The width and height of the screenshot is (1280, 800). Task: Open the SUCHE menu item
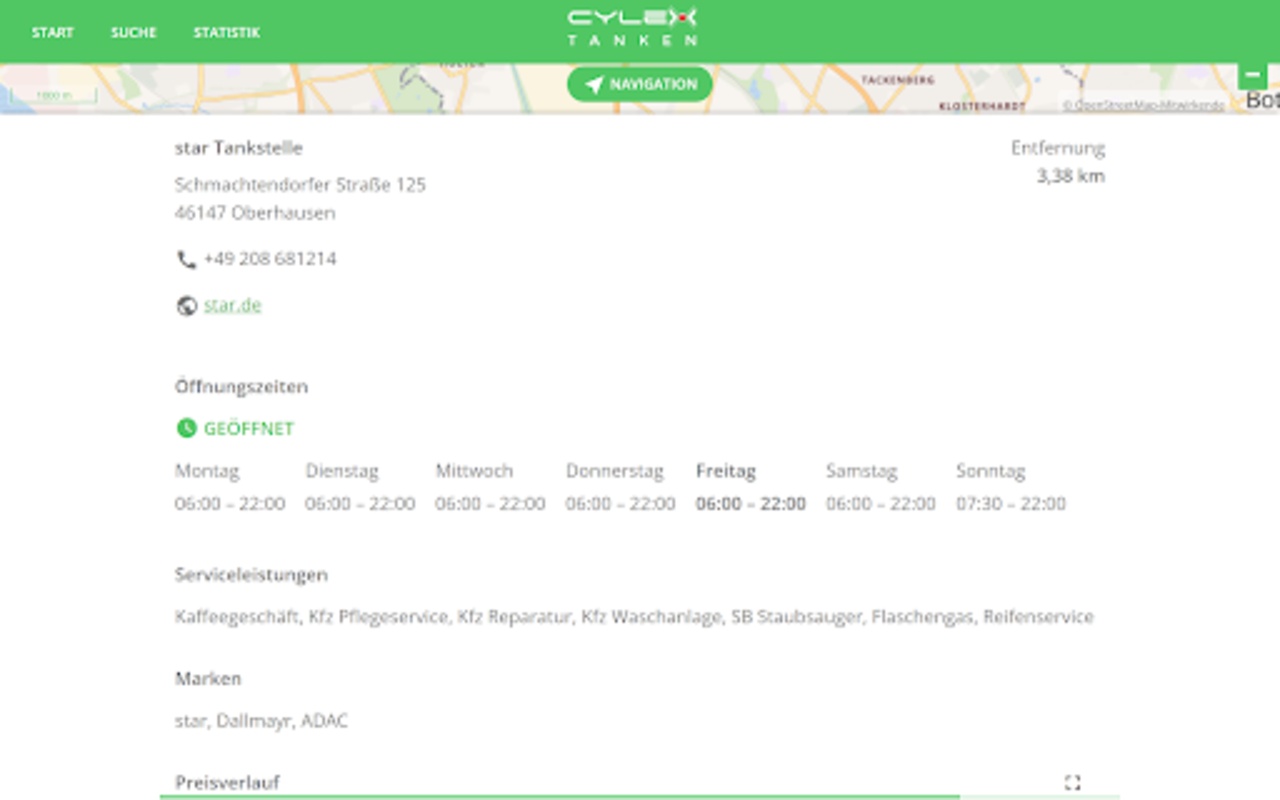pos(133,32)
